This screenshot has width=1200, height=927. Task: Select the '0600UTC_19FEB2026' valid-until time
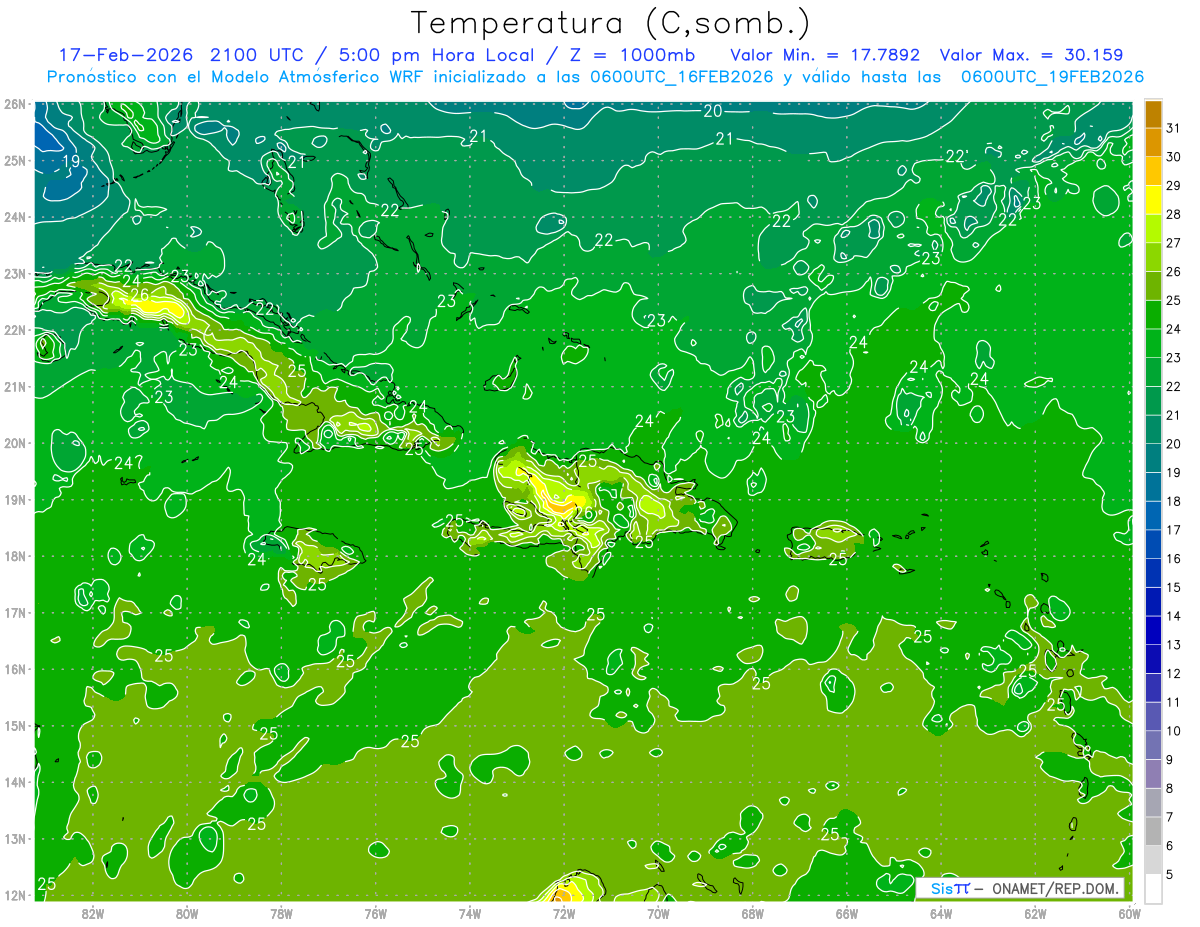[x=1052, y=77]
